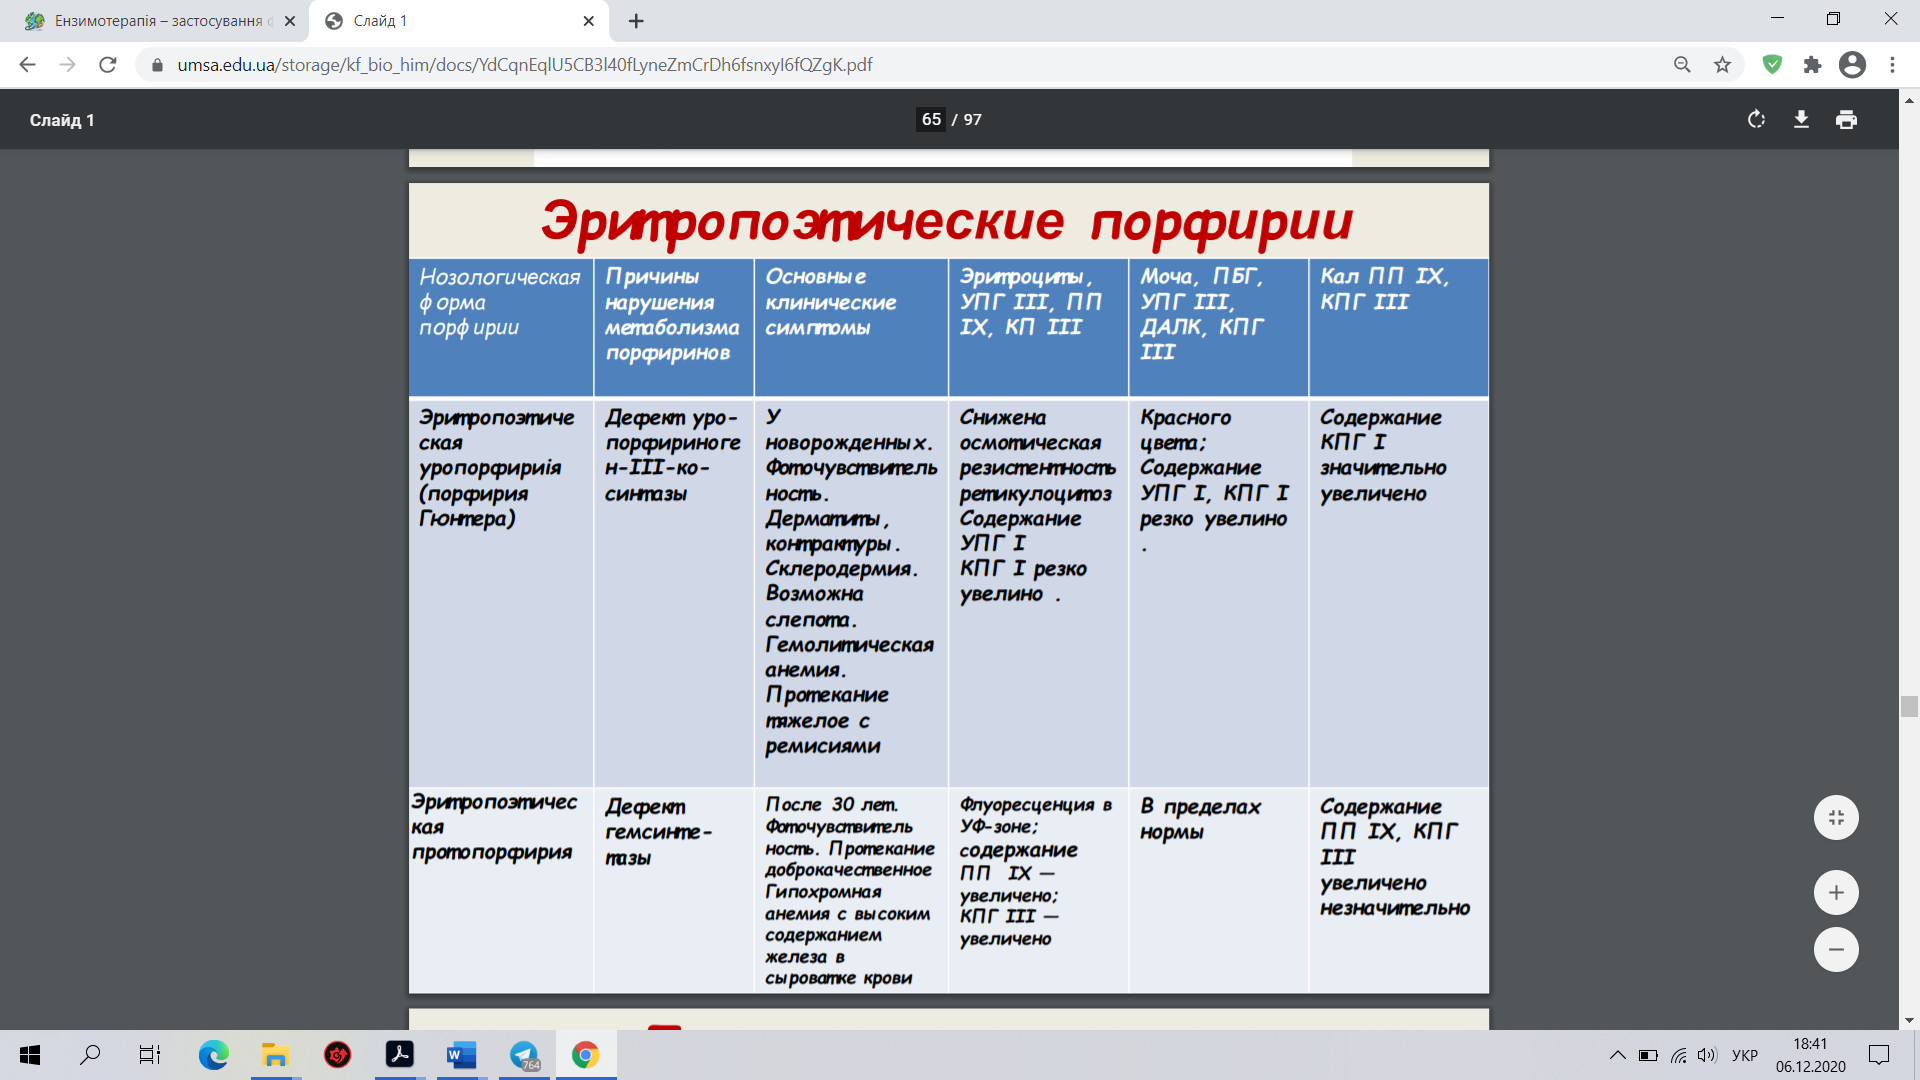Show hidden system tray icons
This screenshot has height=1080, width=1920.
pyautogui.click(x=1617, y=1055)
